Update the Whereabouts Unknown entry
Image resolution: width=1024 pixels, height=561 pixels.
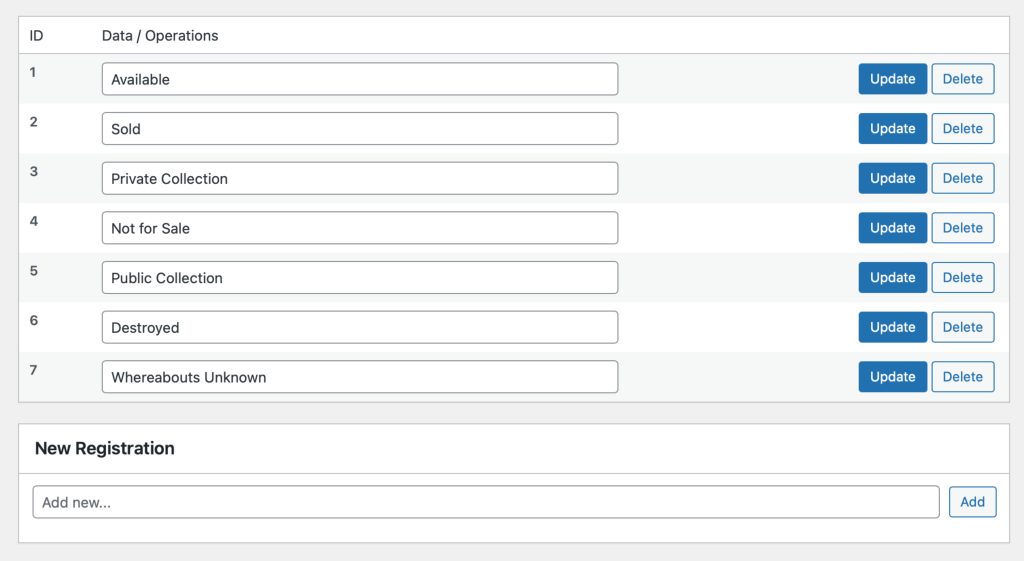coord(892,377)
